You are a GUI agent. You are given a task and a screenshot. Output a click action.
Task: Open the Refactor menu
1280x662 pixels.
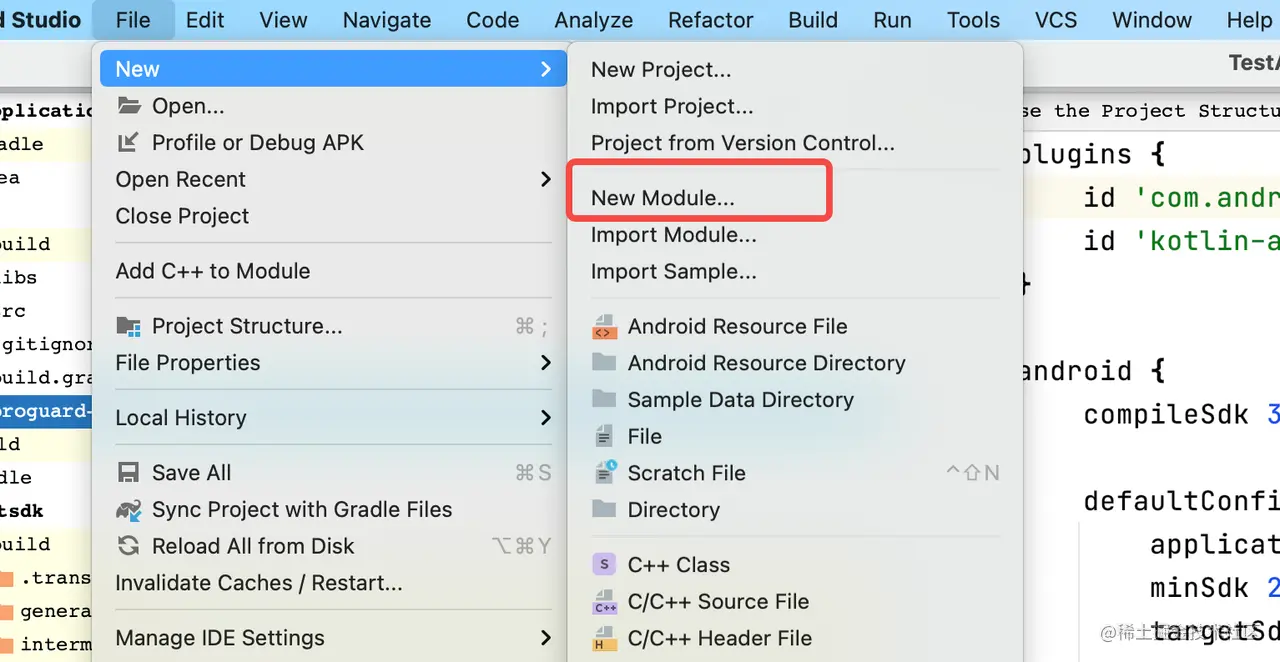coord(710,20)
